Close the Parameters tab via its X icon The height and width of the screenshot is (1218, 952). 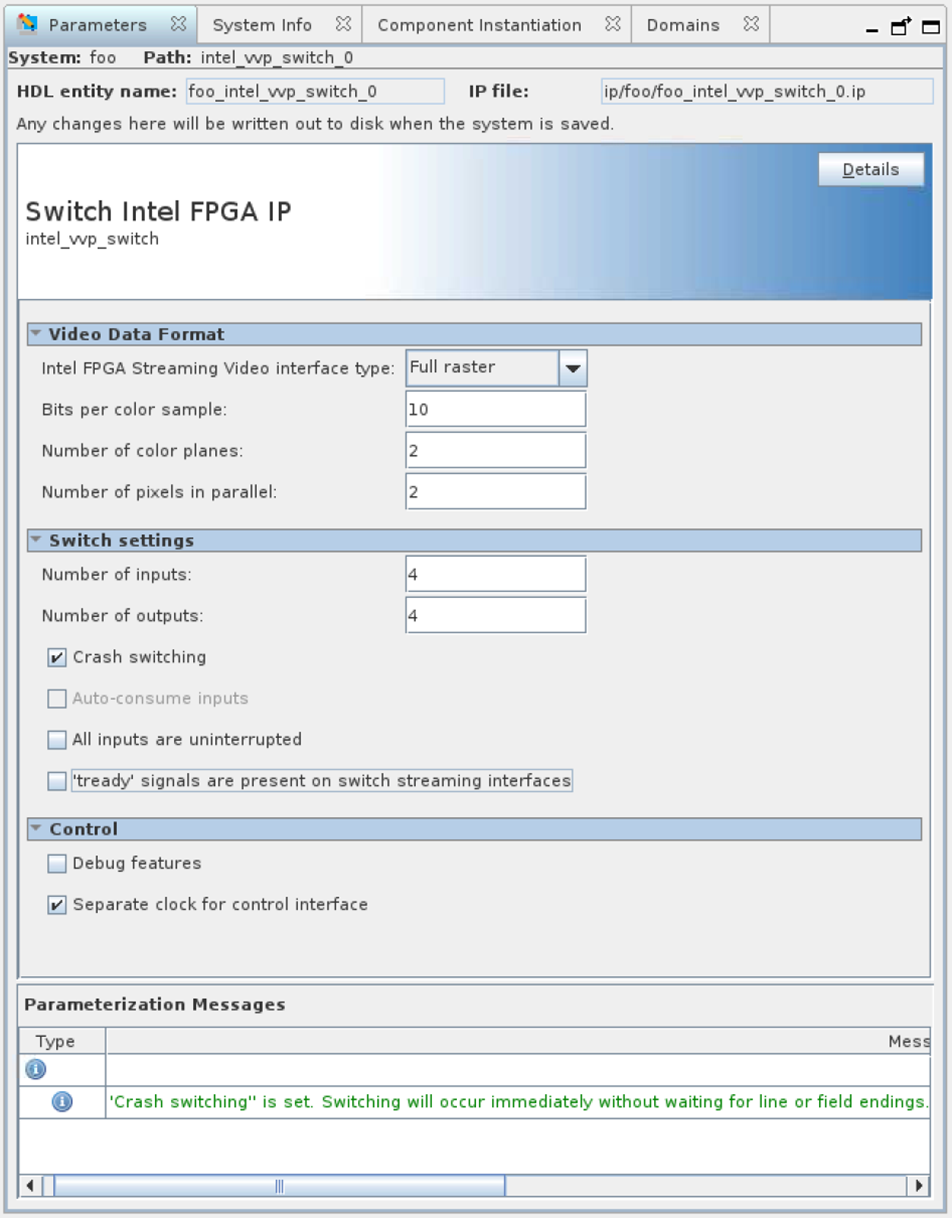(178, 24)
